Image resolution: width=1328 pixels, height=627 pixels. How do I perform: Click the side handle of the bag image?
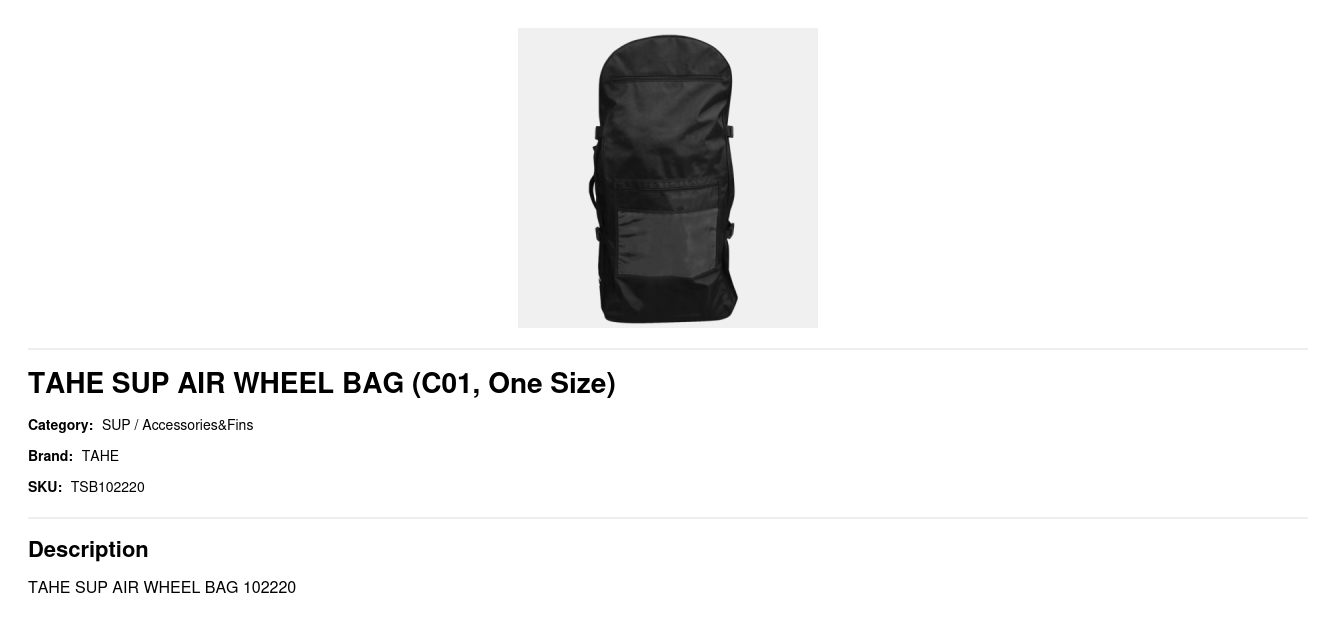point(593,190)
